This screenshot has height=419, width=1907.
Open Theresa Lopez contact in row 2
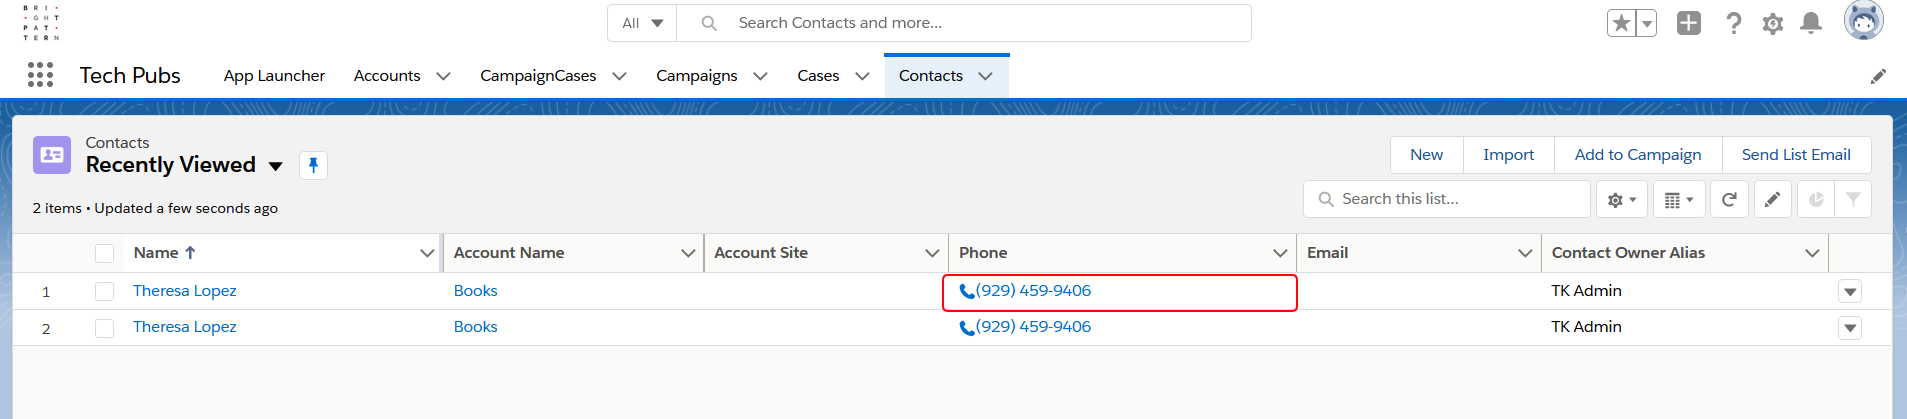click(x=185, y=327)
